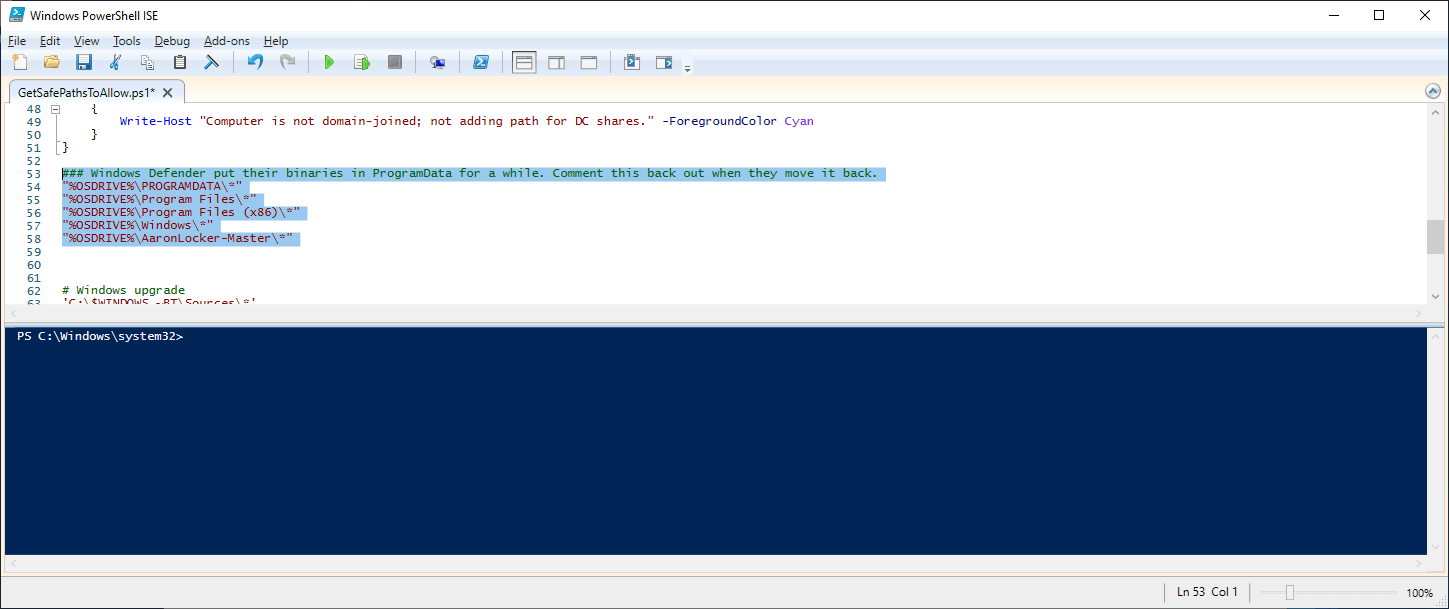Close the GetSafePathsToAllow.ps1 tab

pos(167,92)
